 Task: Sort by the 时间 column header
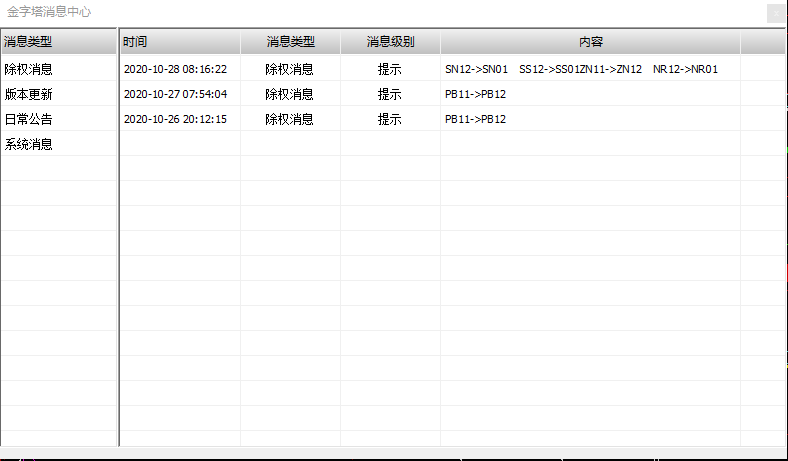[180, 42]
